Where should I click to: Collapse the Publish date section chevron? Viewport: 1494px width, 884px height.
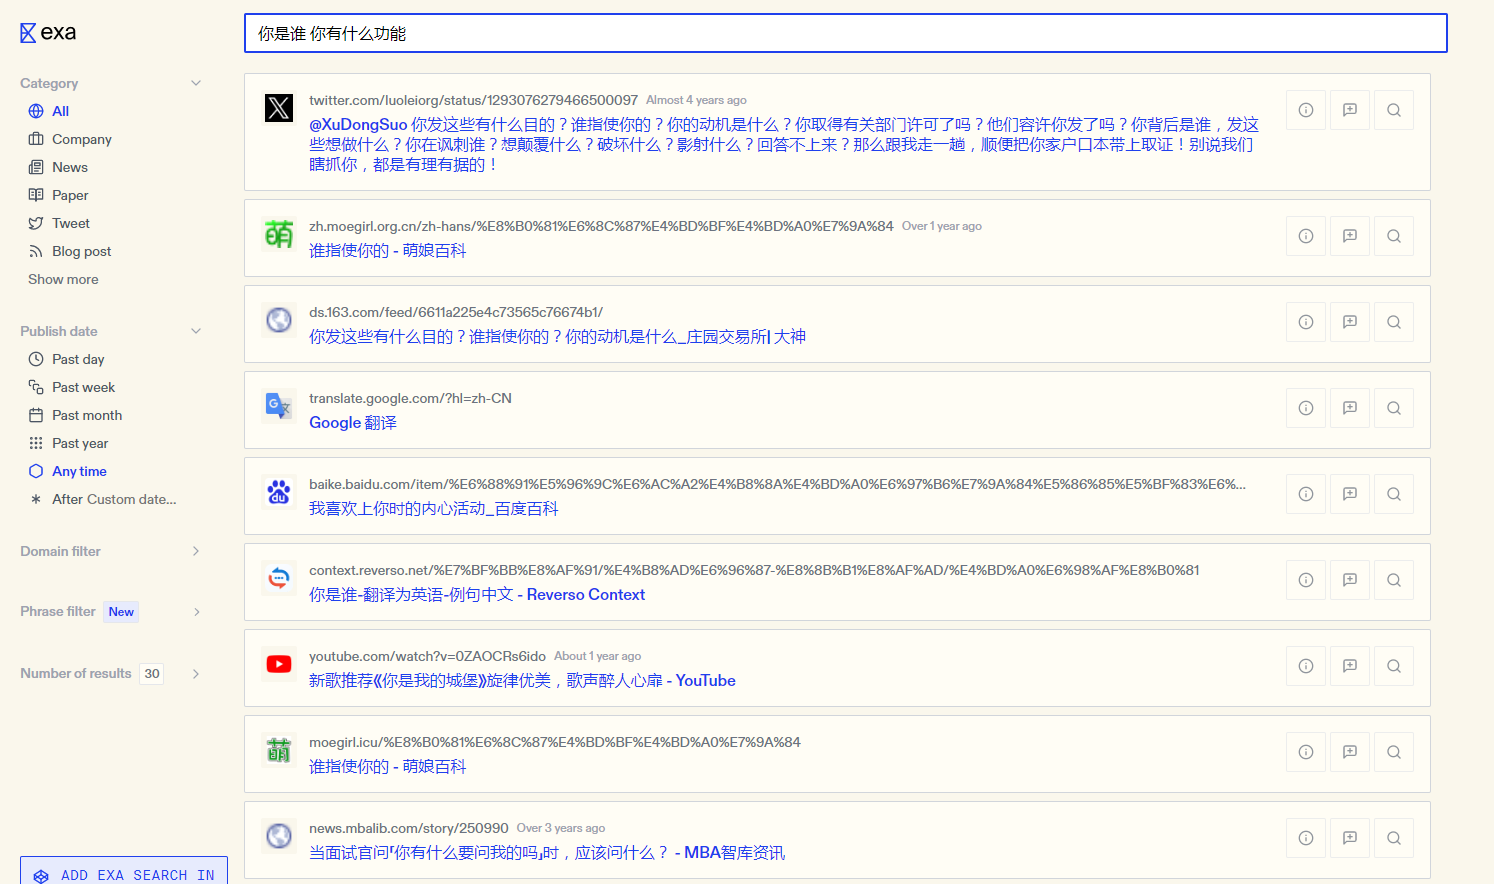(x=196, y=331)
